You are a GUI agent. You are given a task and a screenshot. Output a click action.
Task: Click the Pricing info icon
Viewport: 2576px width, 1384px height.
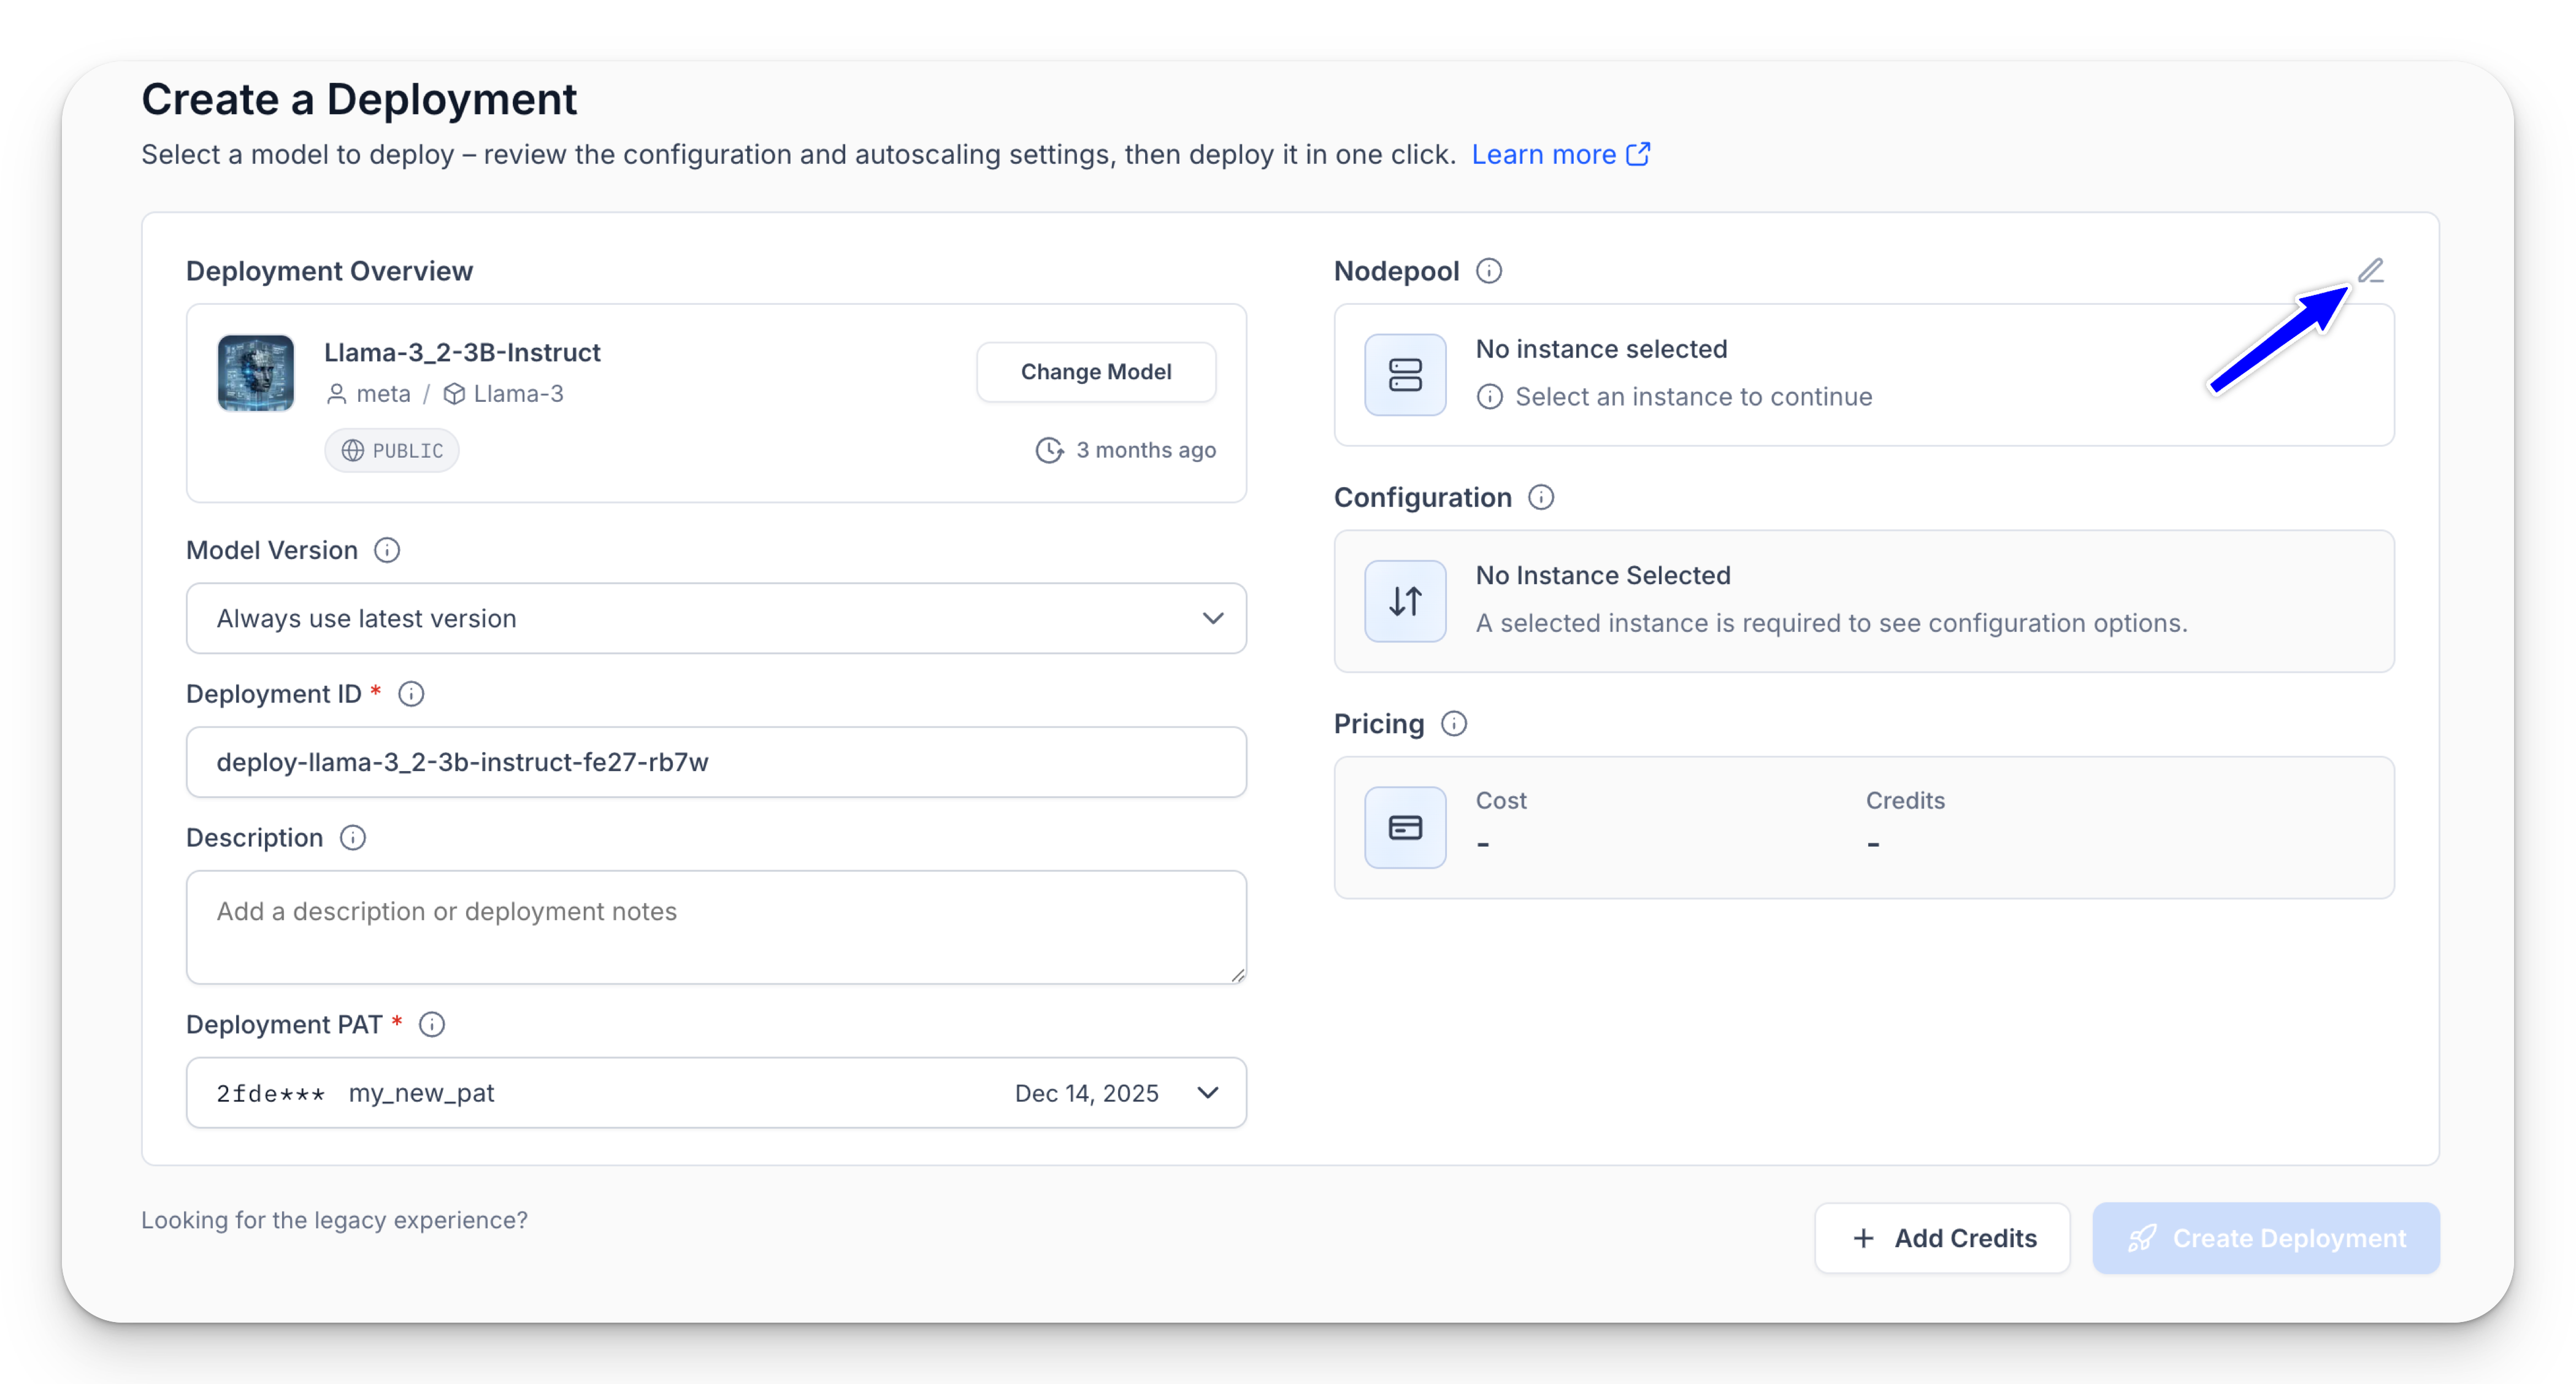click(1453, 723)
